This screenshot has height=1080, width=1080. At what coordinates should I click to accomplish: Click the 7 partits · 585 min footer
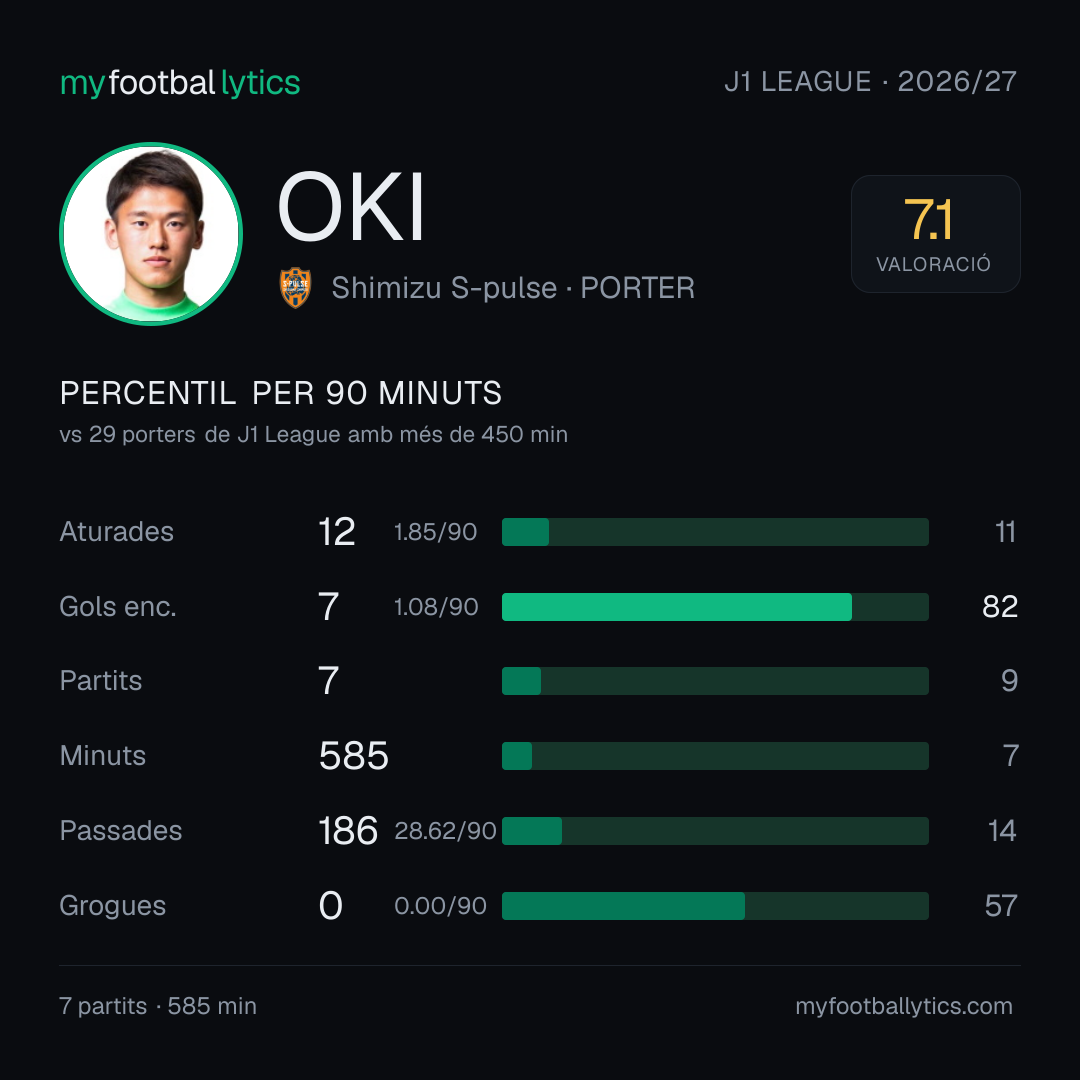coord(158,1006)
